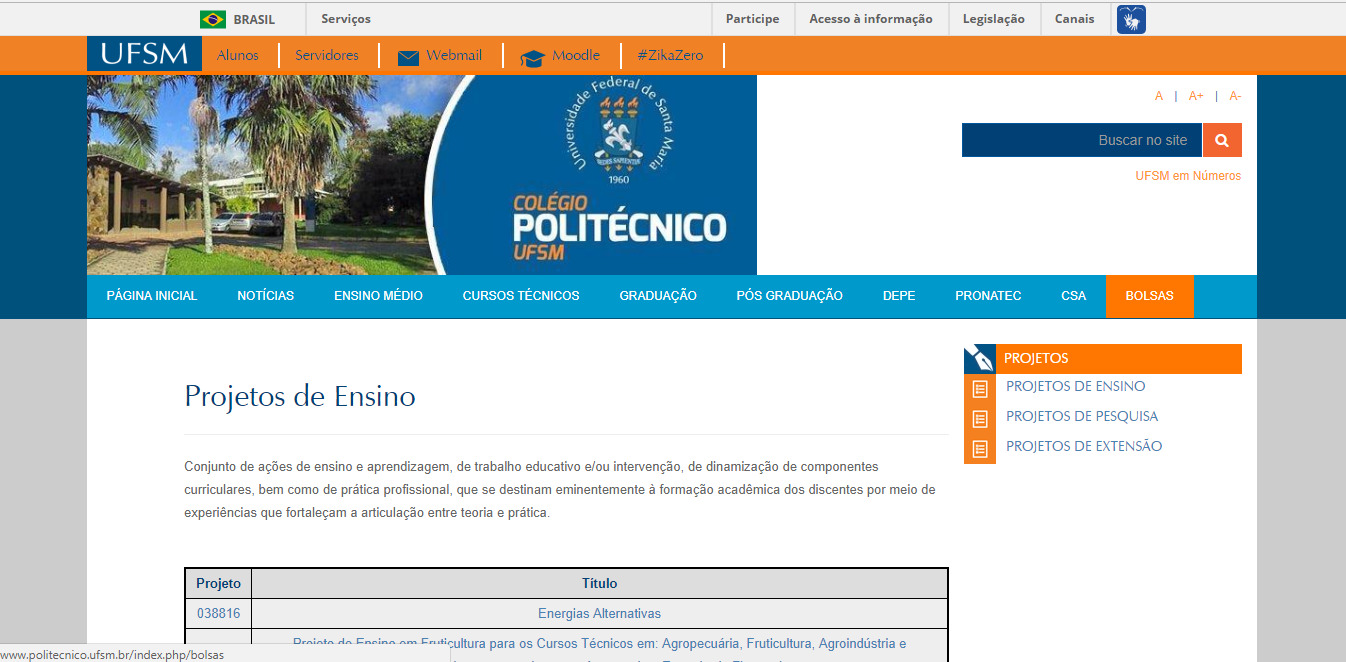1346x662 pixels.
Task: Click the PROJETOS pen icon in the sidebar
Action: click(979, 357)
